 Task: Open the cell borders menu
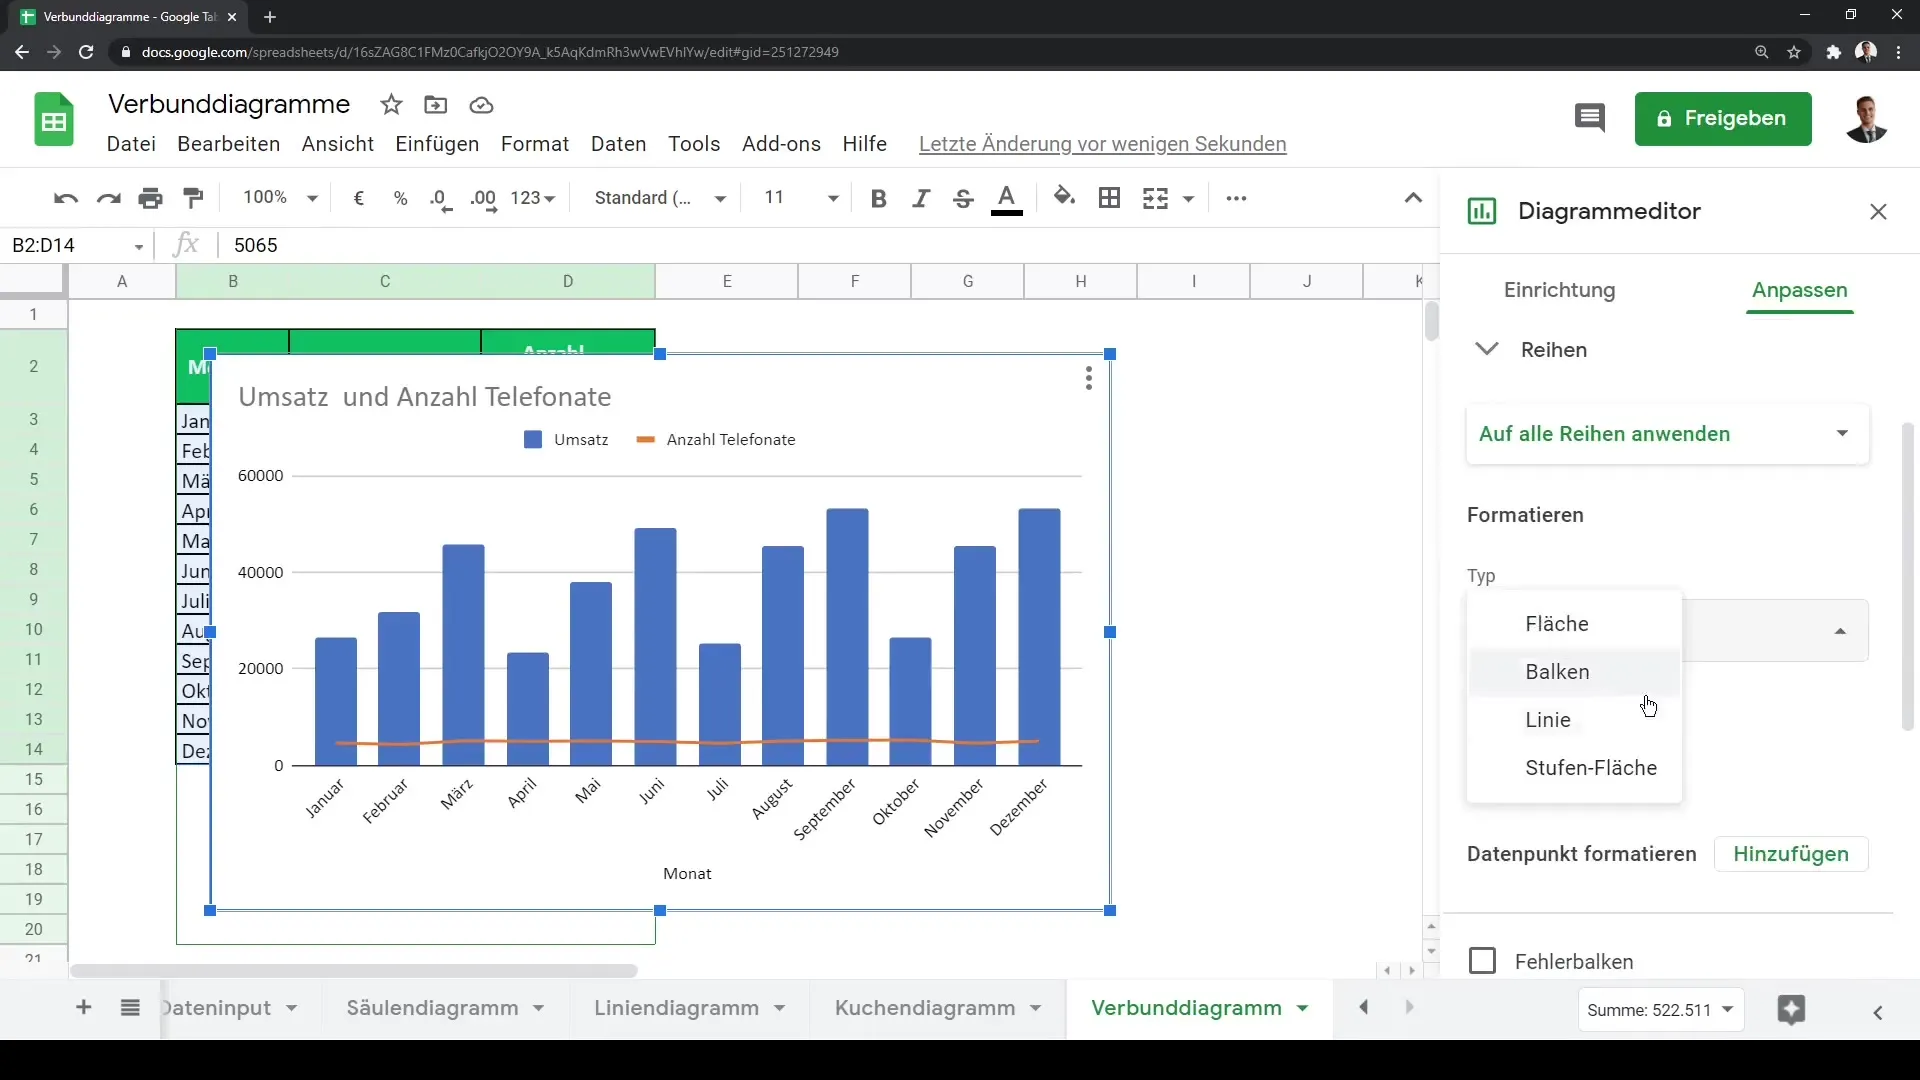click(x=1109, y=199)
